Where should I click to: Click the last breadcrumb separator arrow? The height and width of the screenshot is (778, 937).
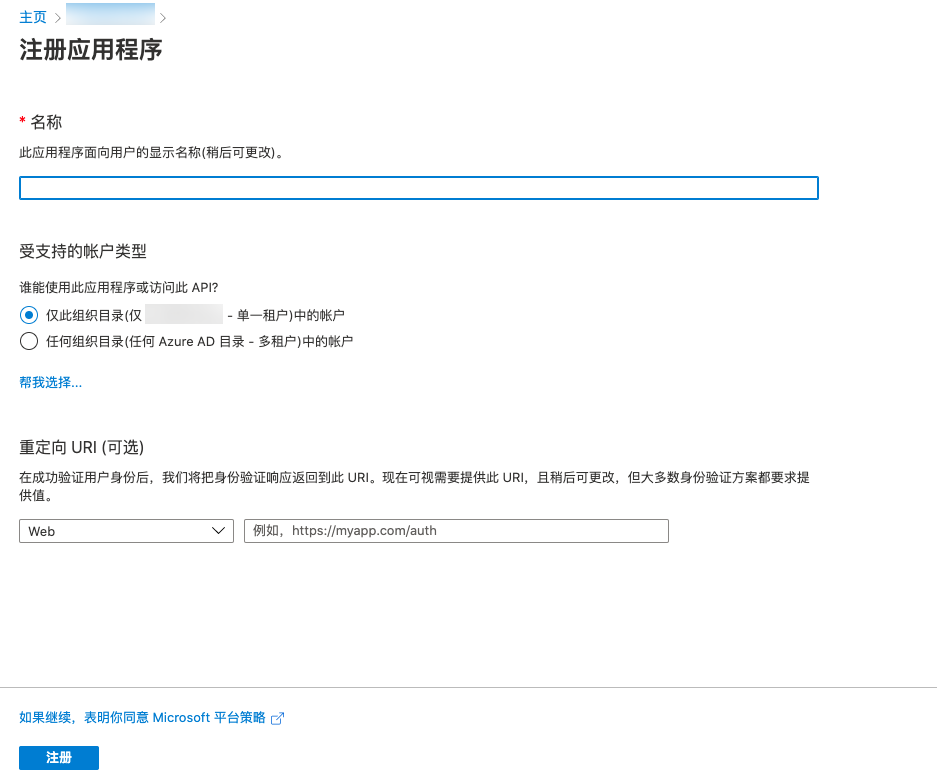point(163,18)
